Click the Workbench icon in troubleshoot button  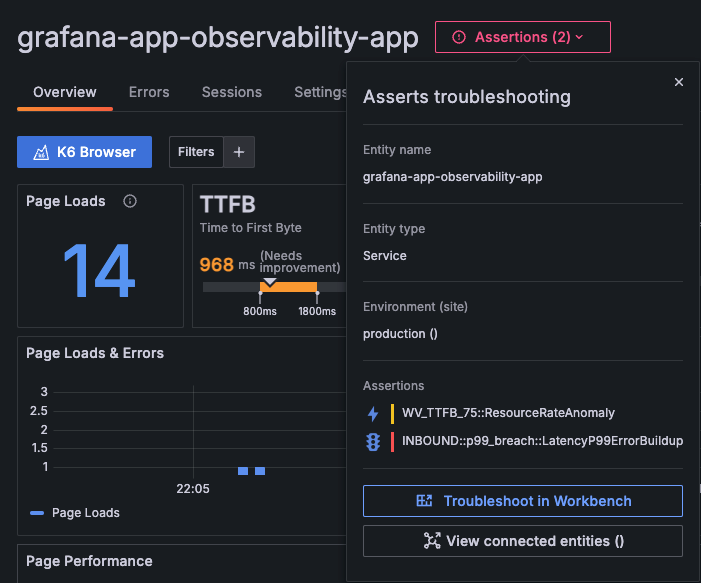click(423, 501)
